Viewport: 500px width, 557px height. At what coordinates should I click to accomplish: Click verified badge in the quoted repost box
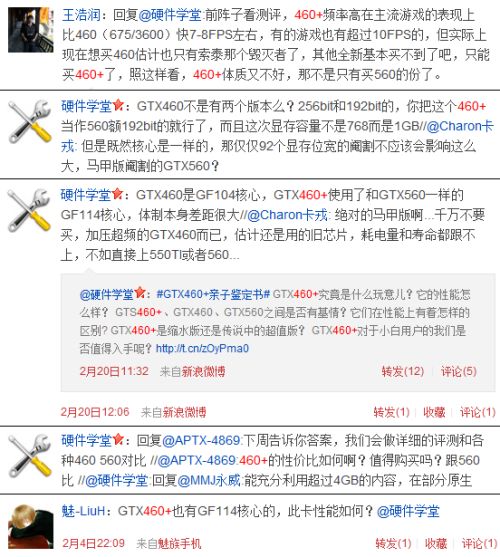coord(140,293)
